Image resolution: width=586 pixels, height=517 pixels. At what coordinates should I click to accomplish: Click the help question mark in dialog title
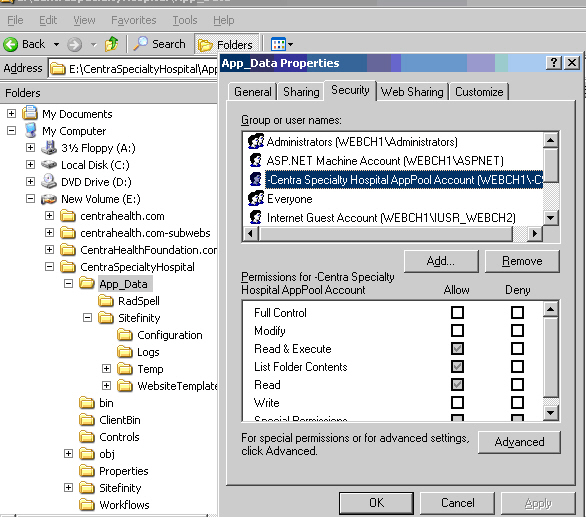[x=553, y=62]
